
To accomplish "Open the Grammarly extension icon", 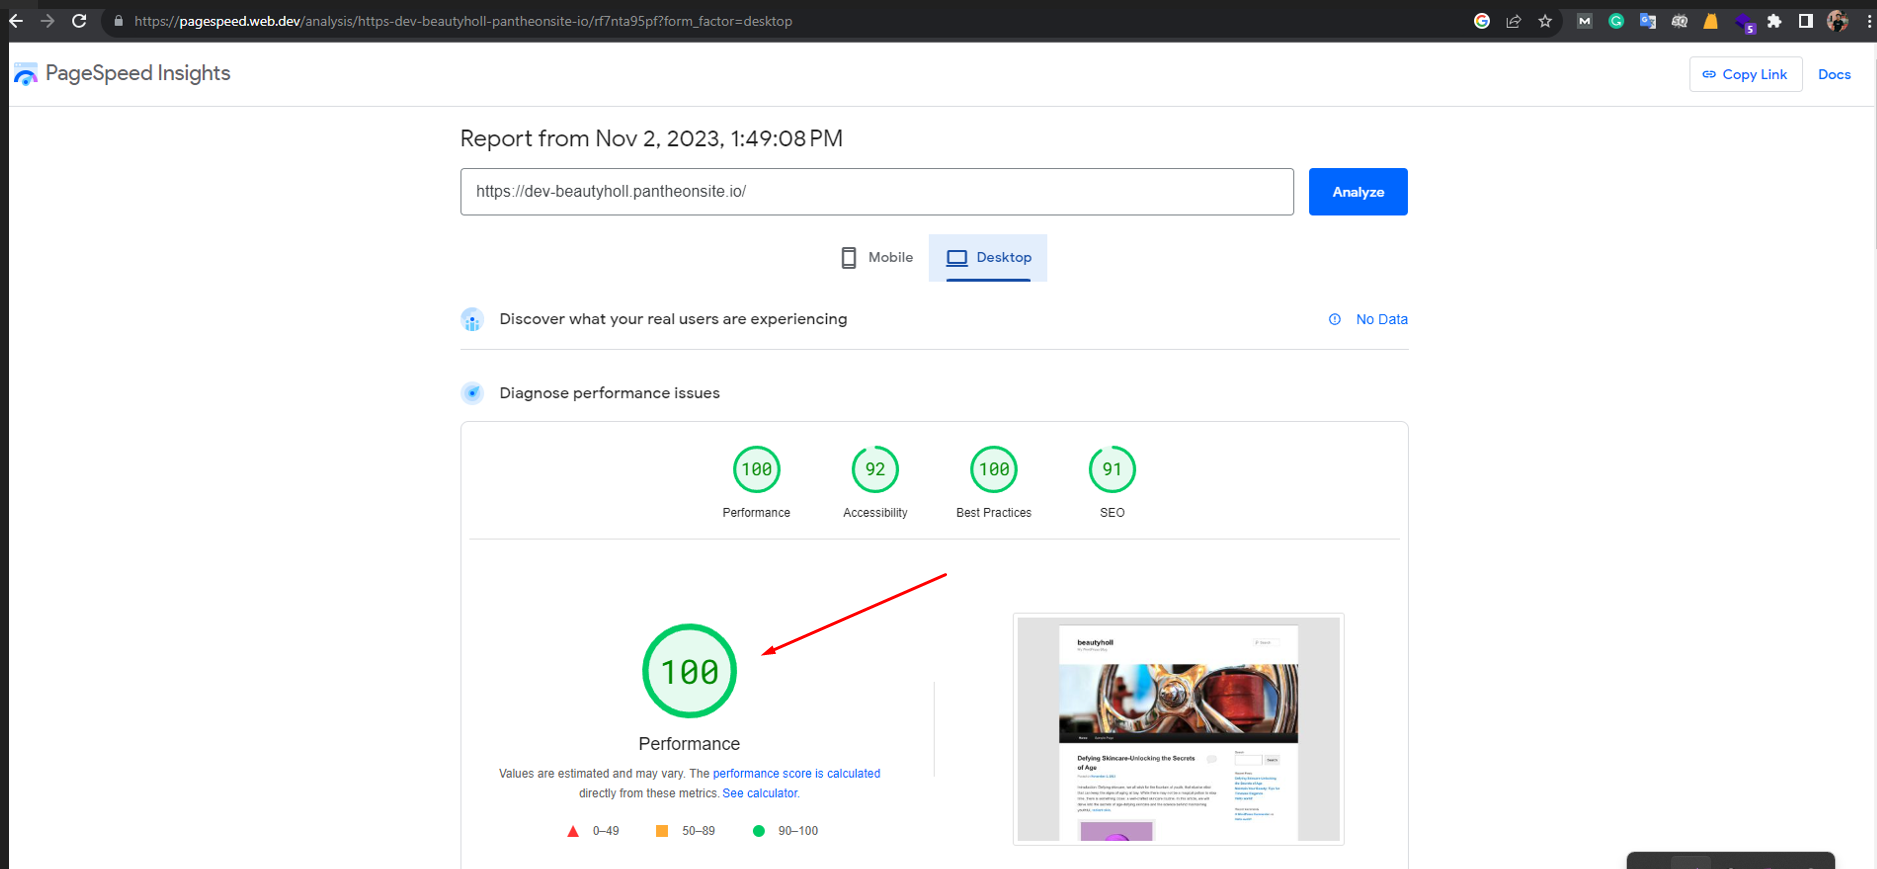I will point(1616,21).
